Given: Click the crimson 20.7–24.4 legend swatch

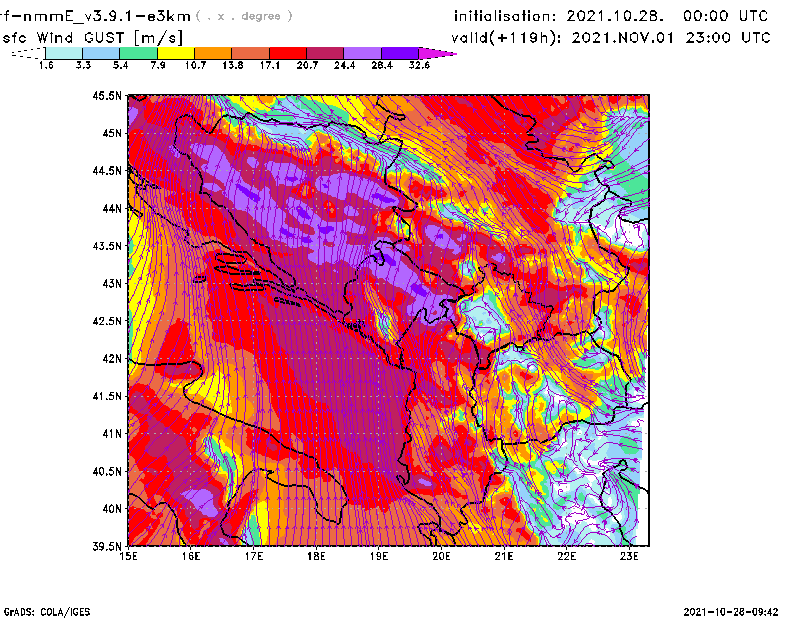Looking at the screenshot, I should click(325, 53).
